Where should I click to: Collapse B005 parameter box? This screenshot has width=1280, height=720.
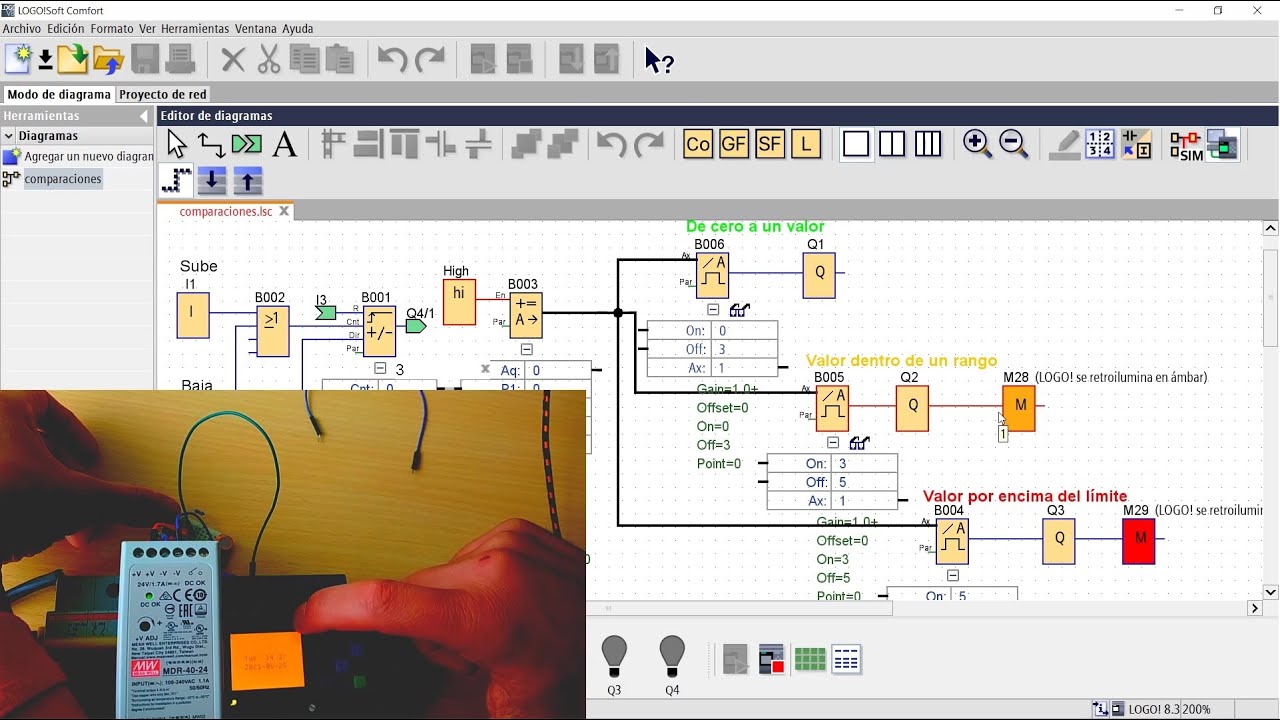tap(833, 442)
